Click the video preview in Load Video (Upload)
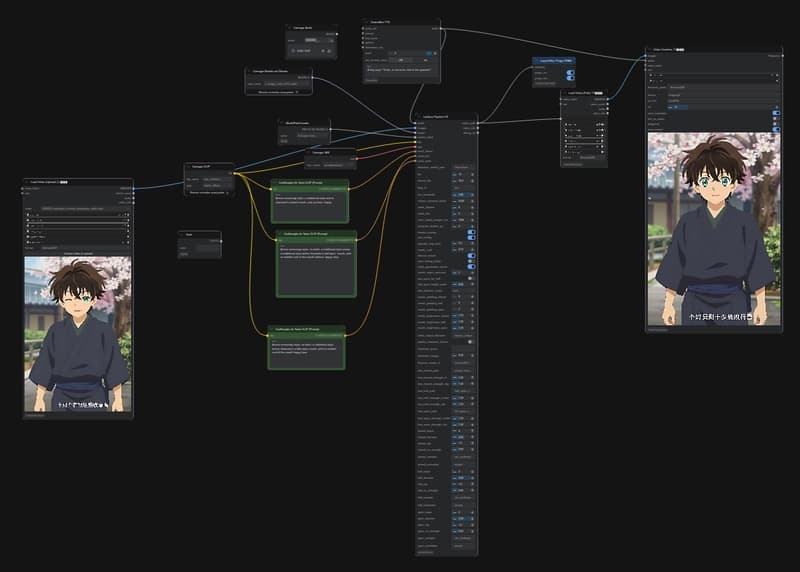This screenshot has width=800, height=572. coord(78,334)
